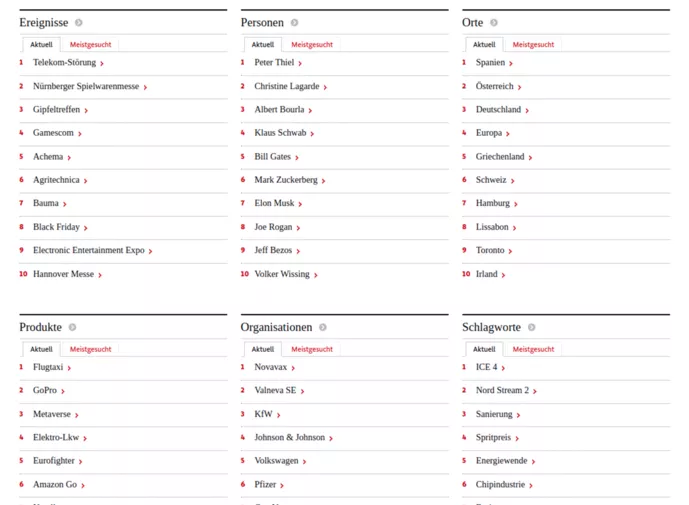The height and width of the screenshot is (505, 689).
Task: Click the arrow icon beside Produkte heading
Action: [72, 327]
